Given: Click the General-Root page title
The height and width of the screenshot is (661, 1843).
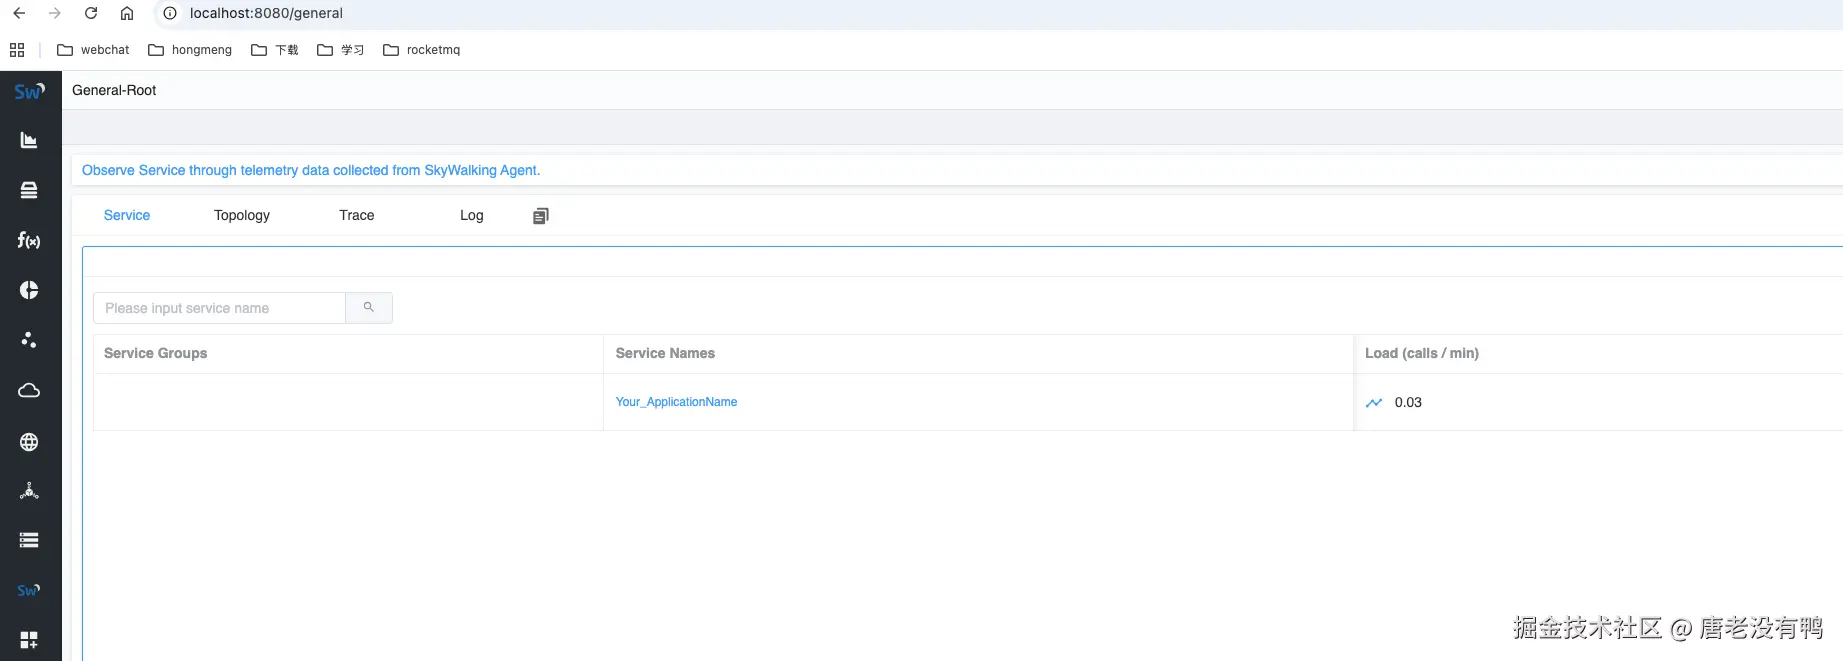Looking at the screenshot, I should coord(114,90).
